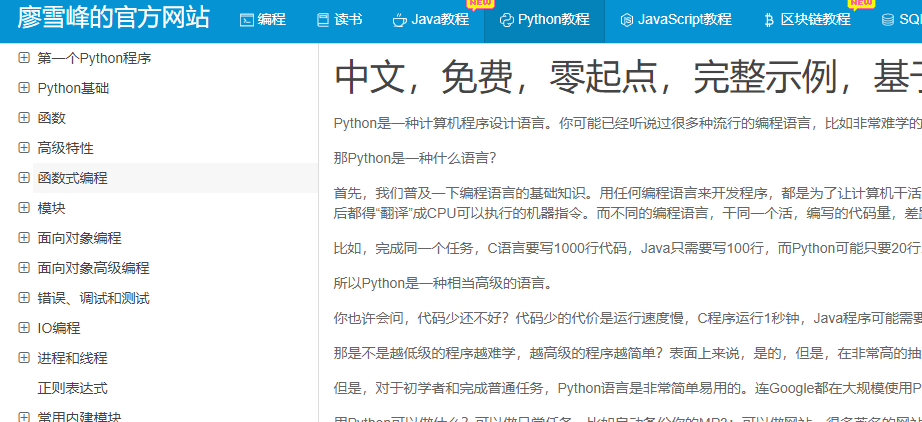Open the 进程和线程 sidebar entry

(x=72, y=358)
